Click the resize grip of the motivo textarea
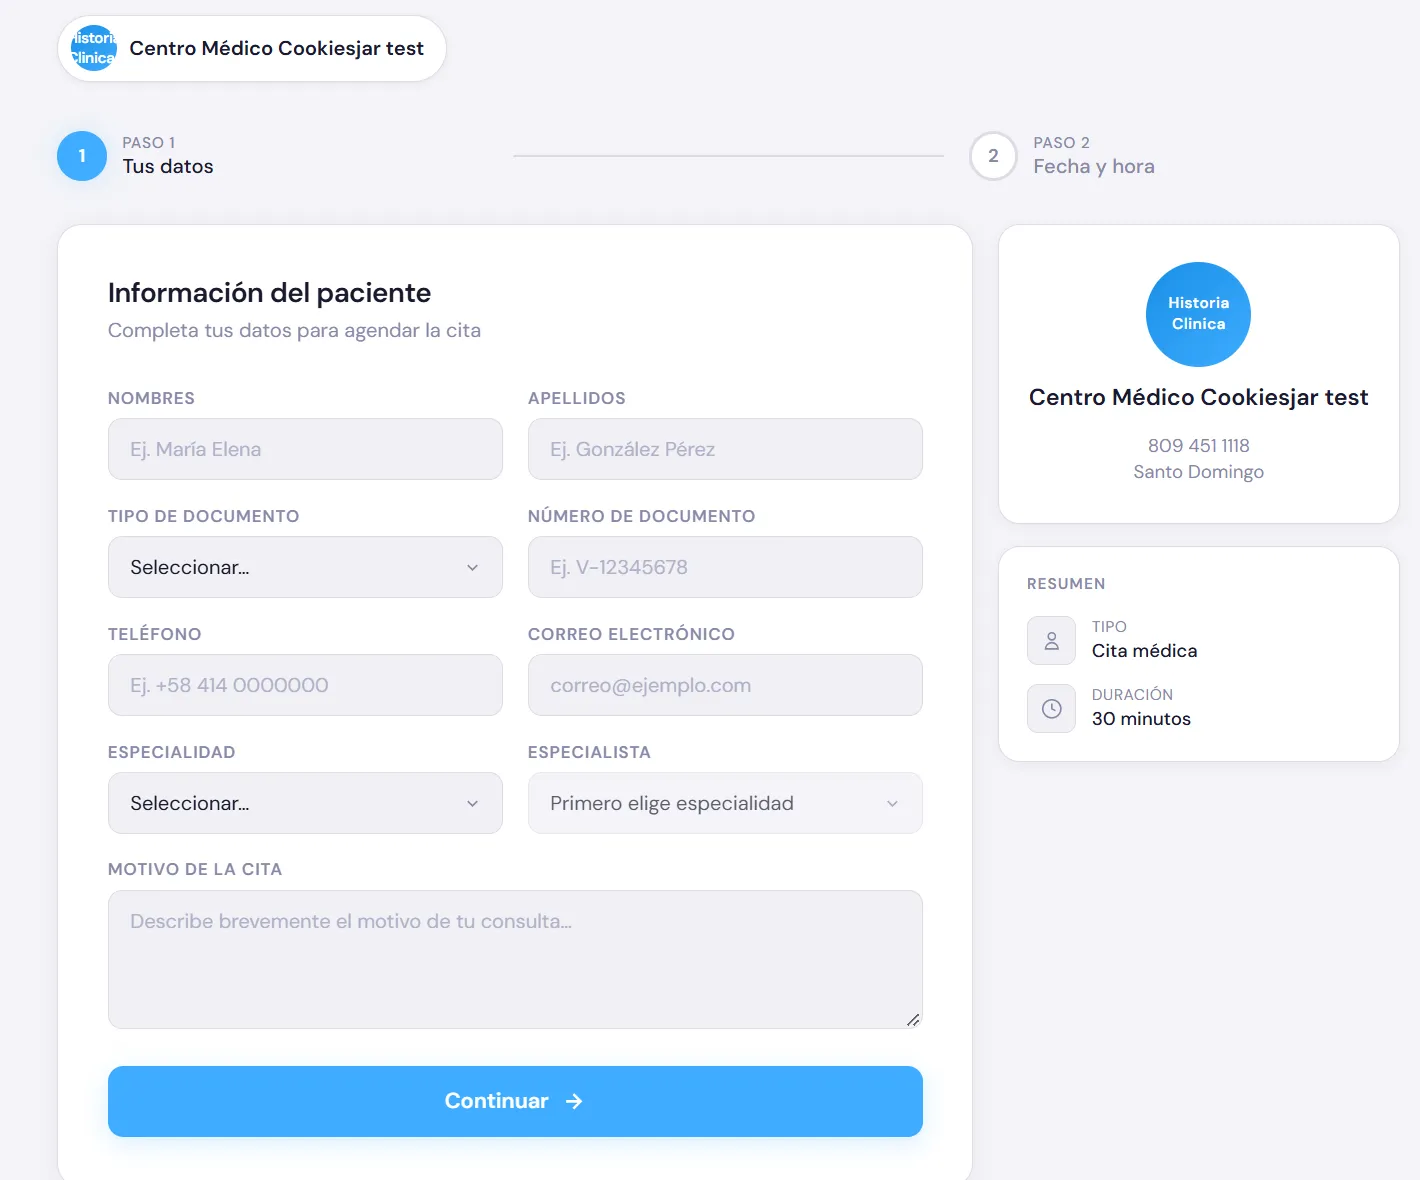The height and width of the screenshot is (1180, 1420). pyautogui.click(x=913, y=1020)
